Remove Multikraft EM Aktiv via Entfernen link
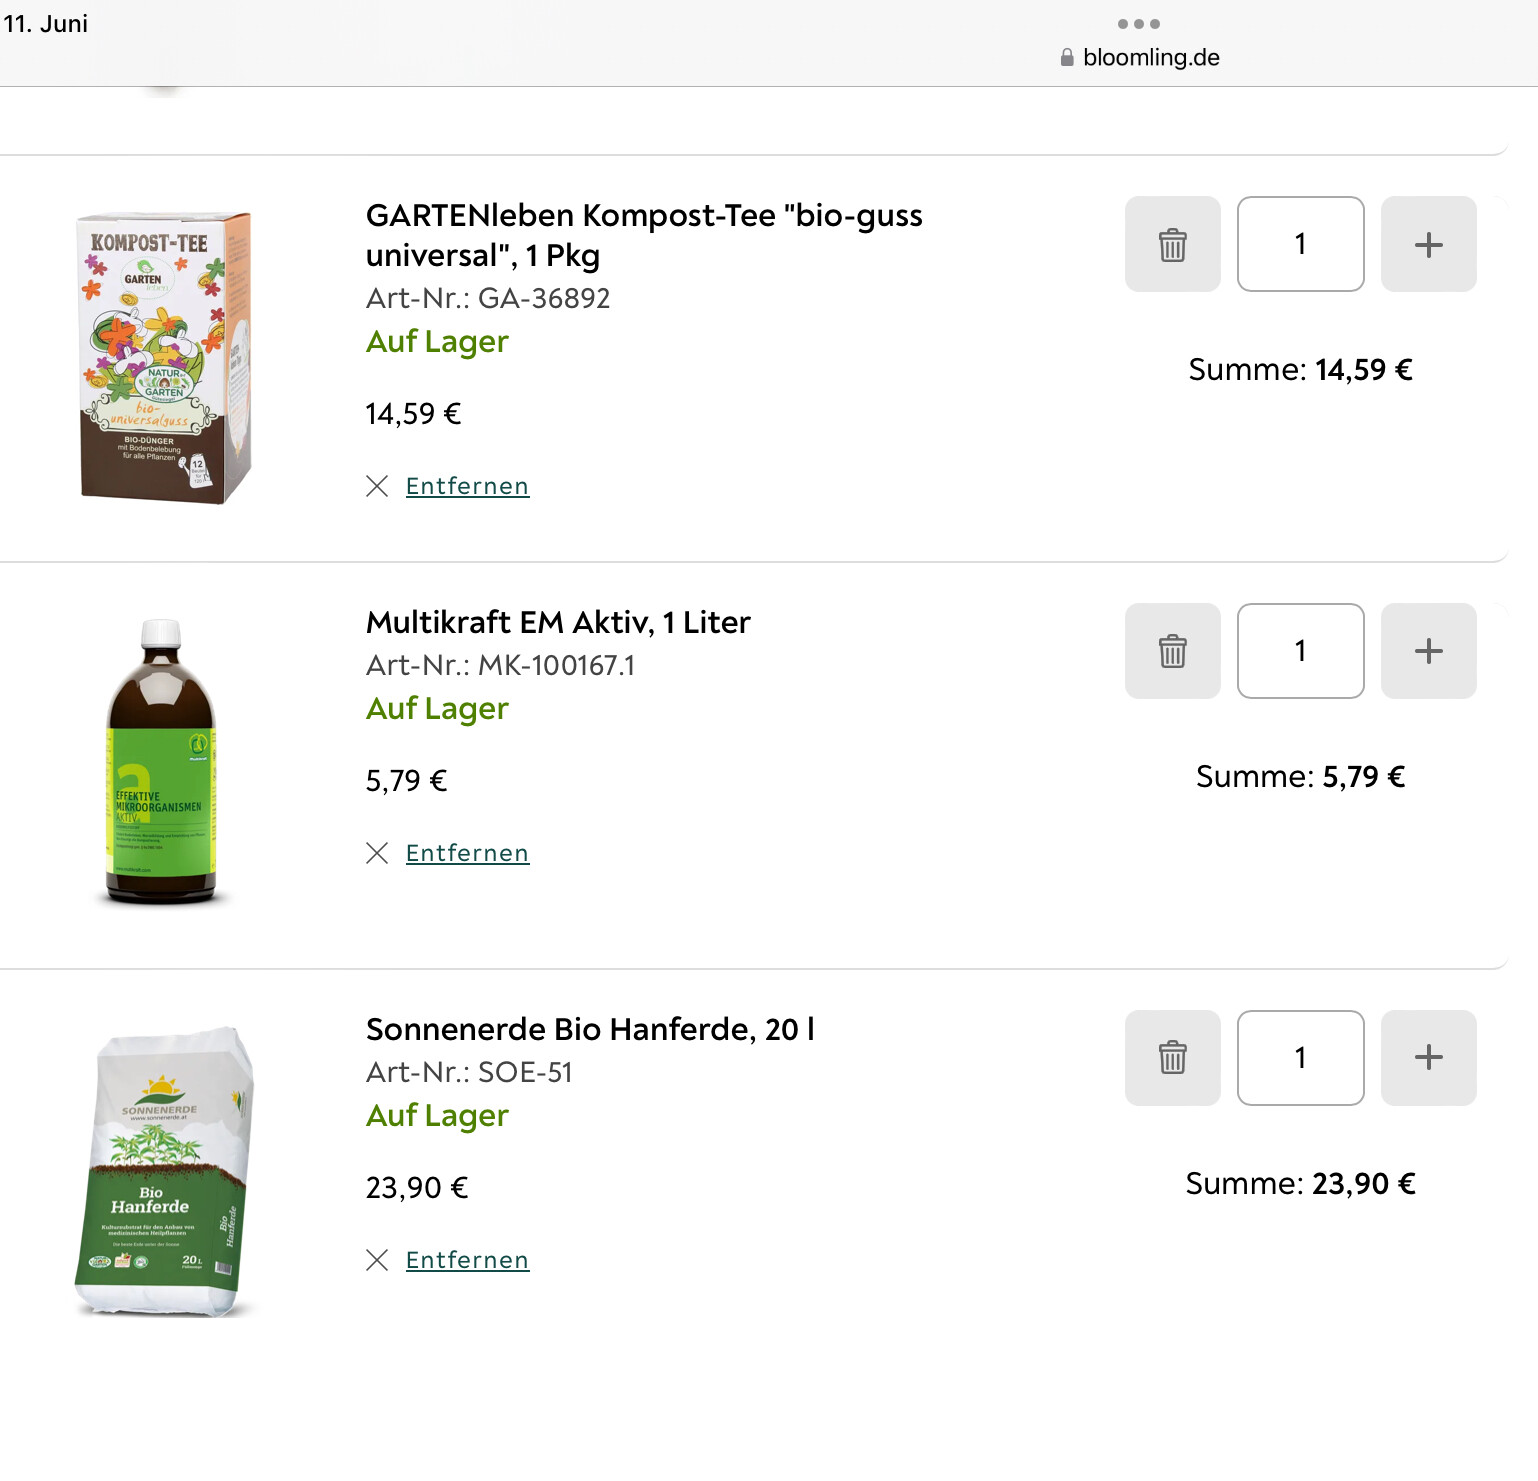Image resolution: width=1538 pixels, height=1481 pixels. click(x=467, y=853)
